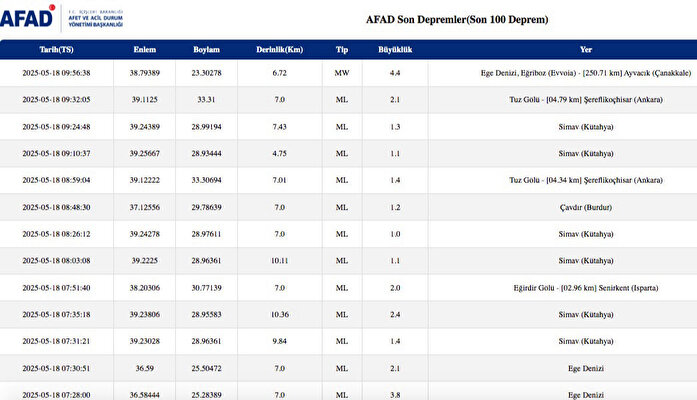The height and width of the screenshot is (400, 697).
Task: Click the Çavdır (Burdur) location
Action: pyautogui.click(x=586, y=207)
